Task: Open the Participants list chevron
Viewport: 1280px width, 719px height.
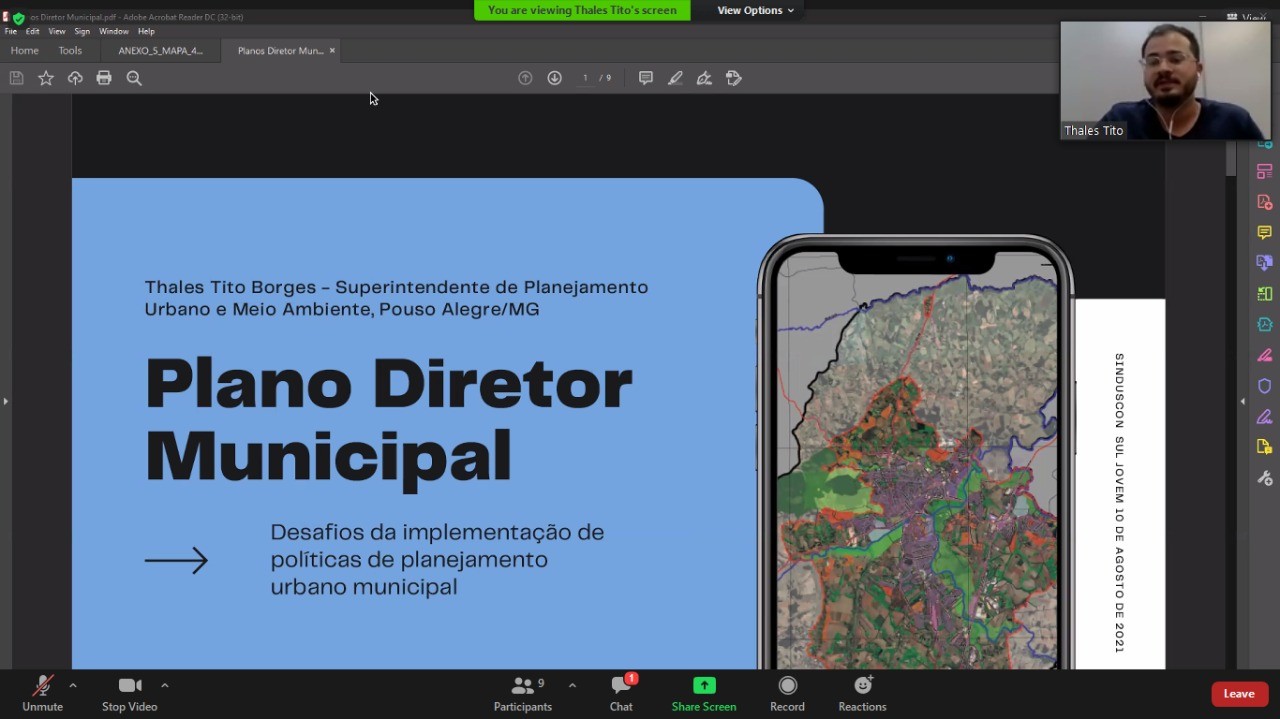Action: pyautogui.click(x=571, y=686)
